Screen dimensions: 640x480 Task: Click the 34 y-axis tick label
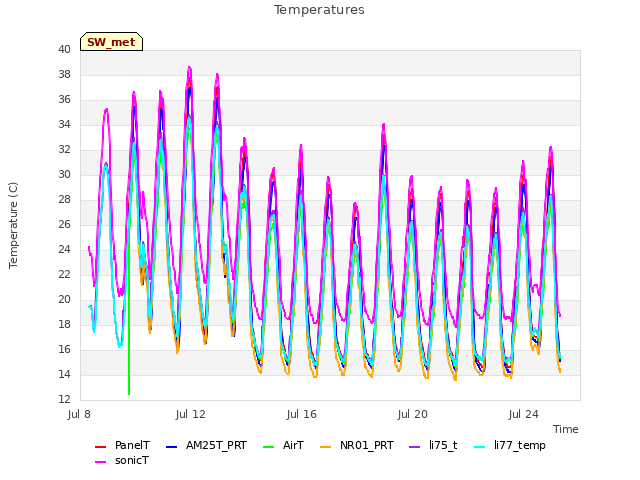coord(64,124)
